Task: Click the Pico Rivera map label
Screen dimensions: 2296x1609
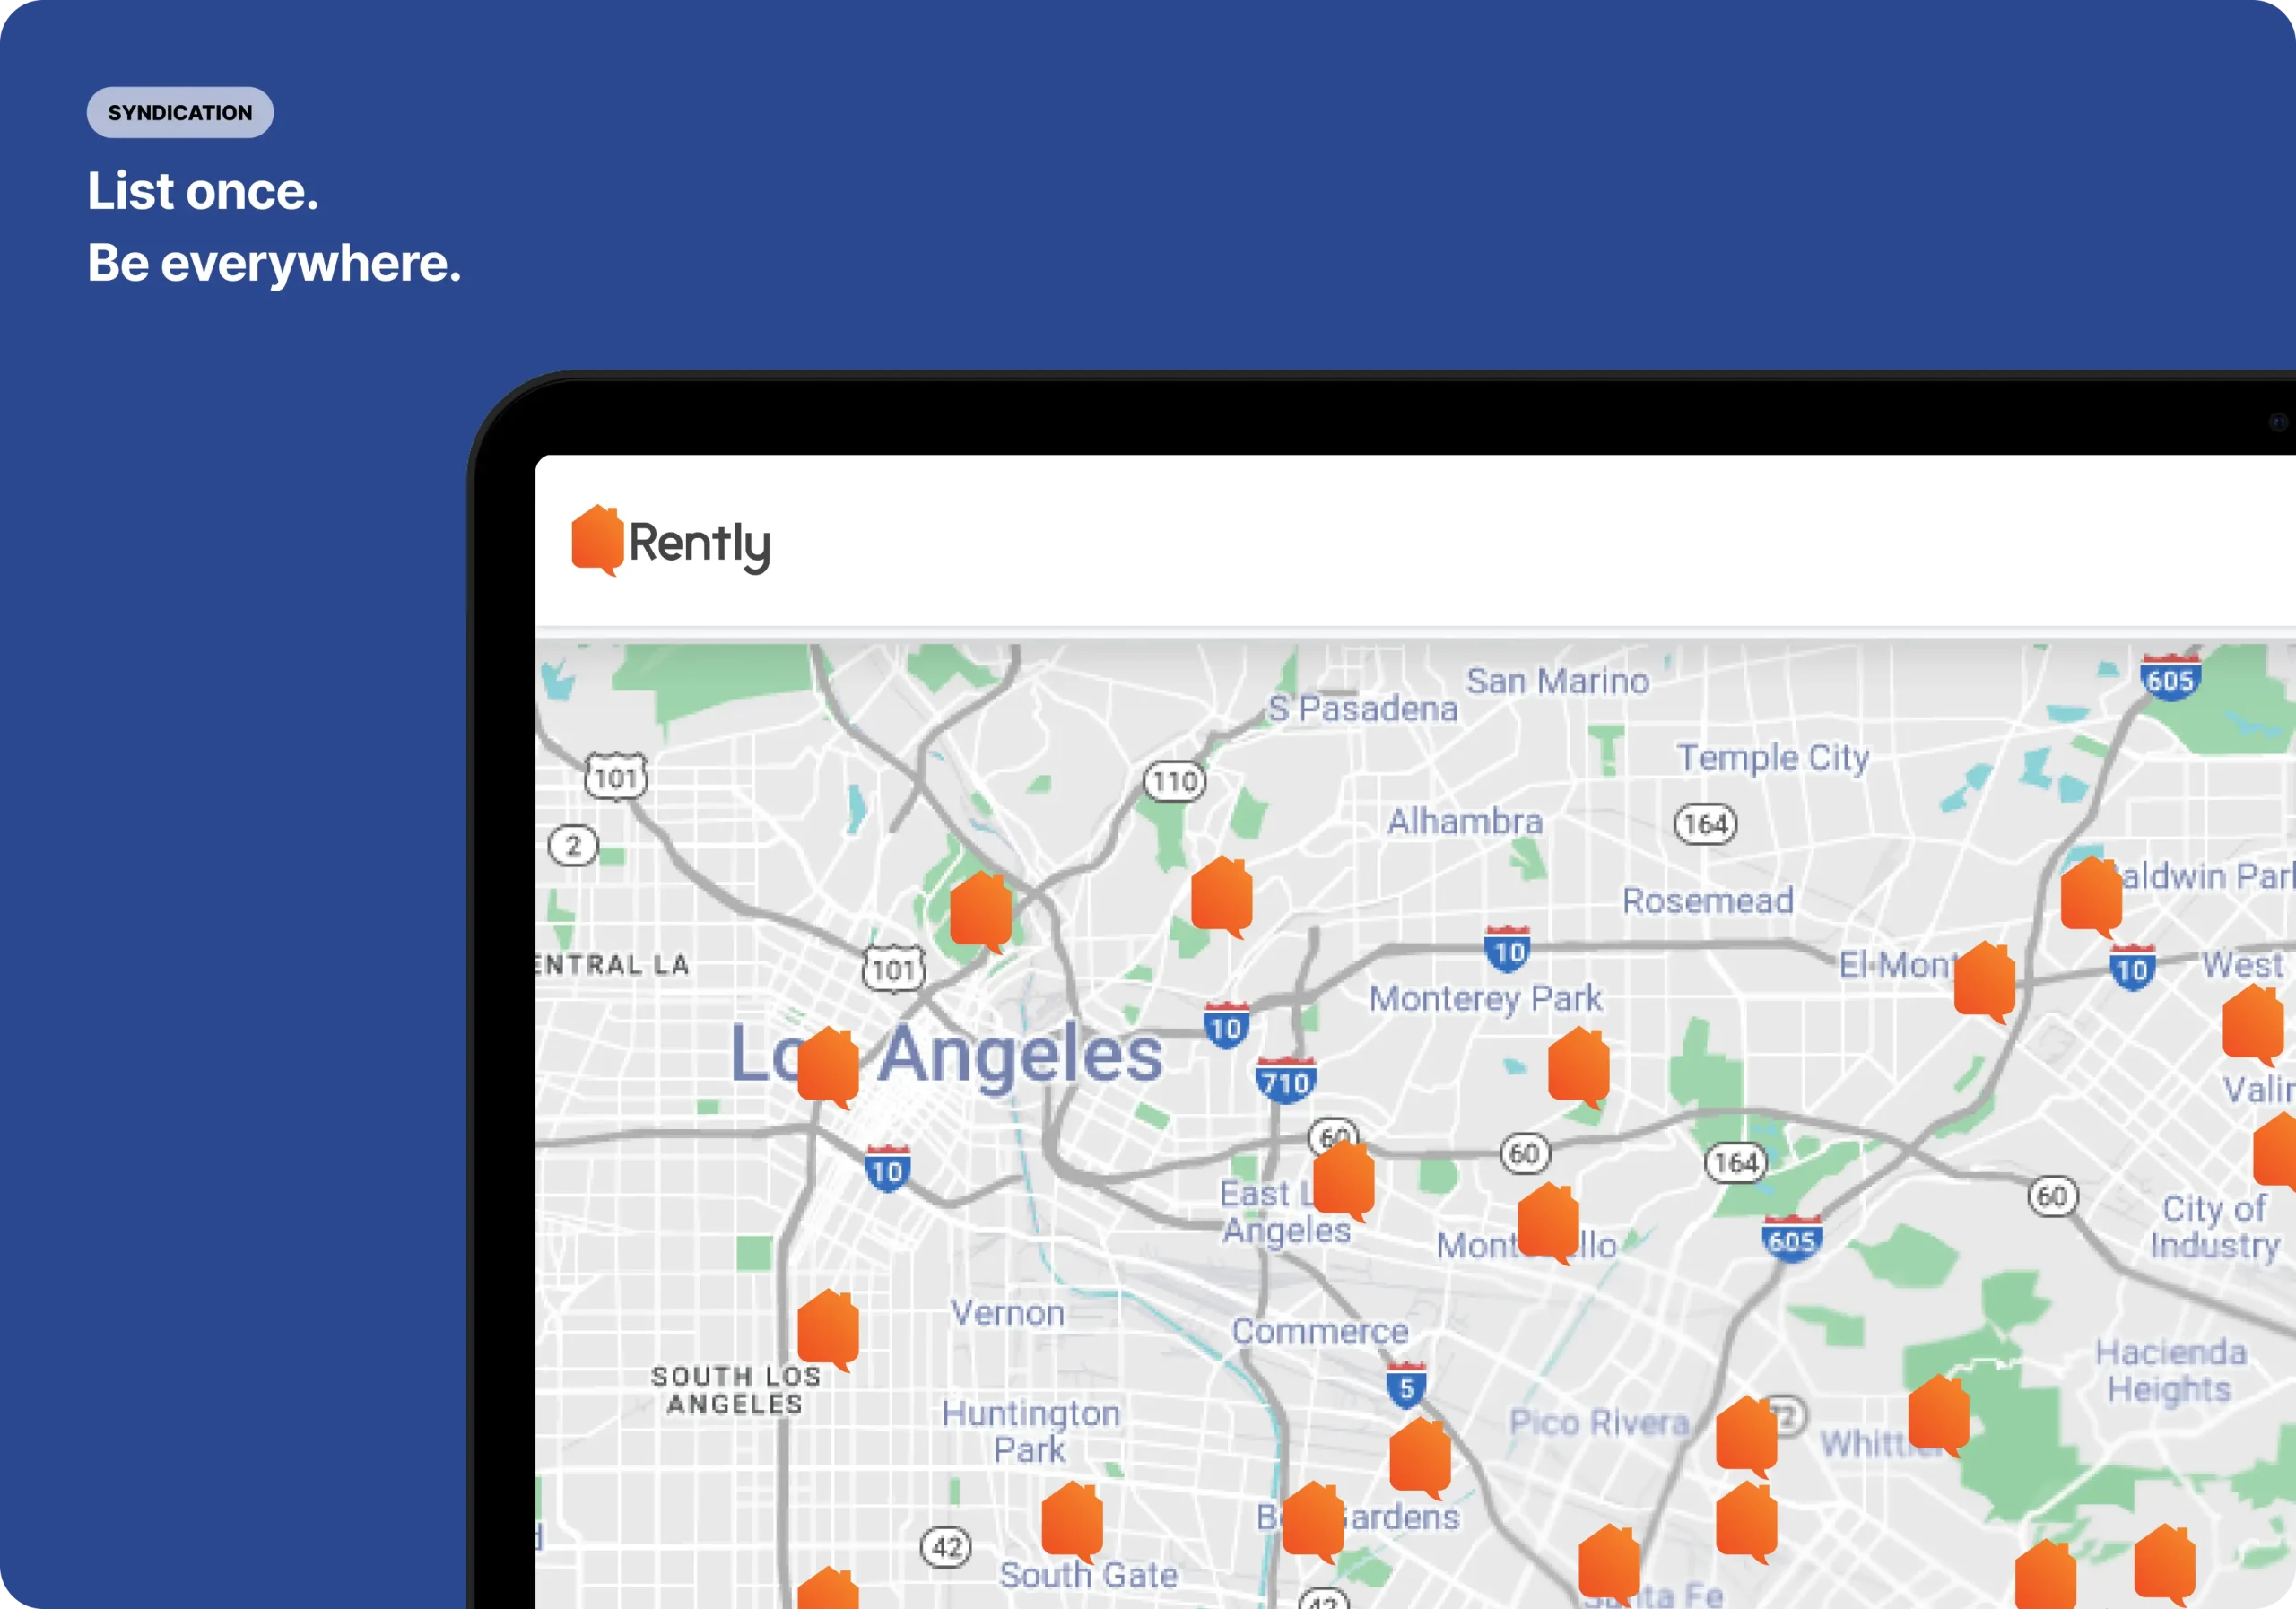Action: 1599,1422
